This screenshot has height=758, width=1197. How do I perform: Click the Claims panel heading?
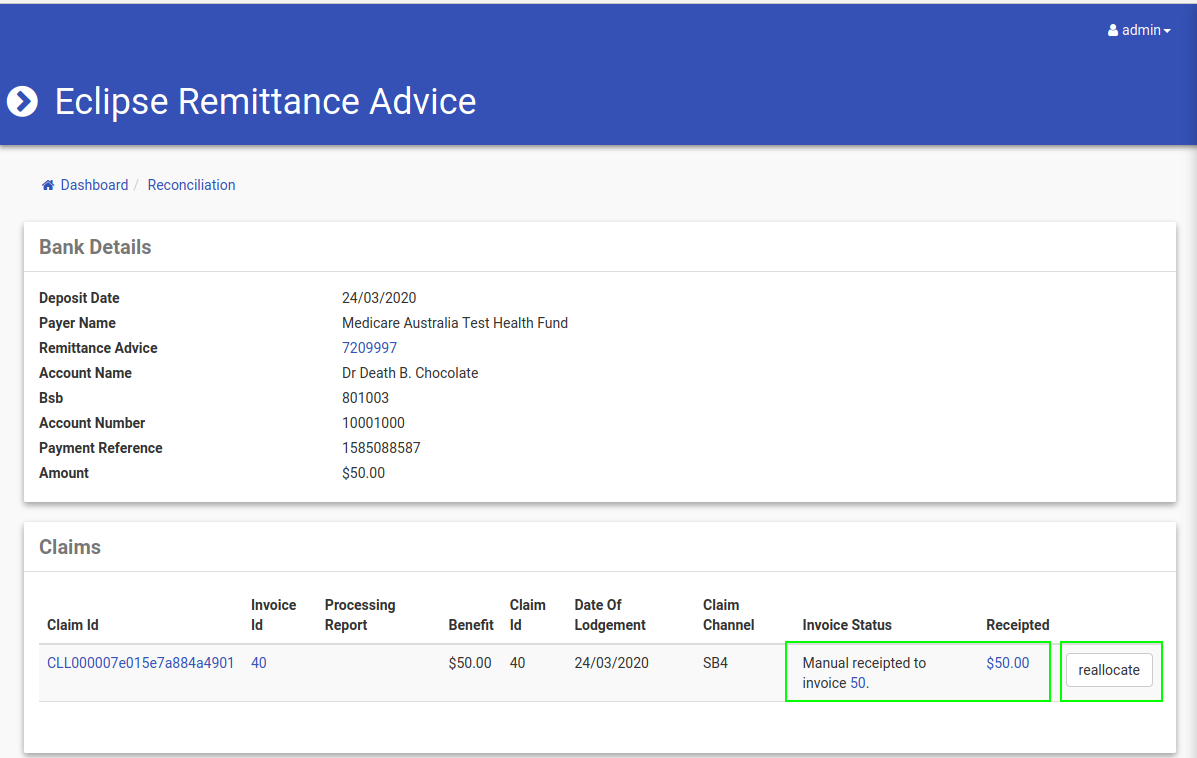70,547
